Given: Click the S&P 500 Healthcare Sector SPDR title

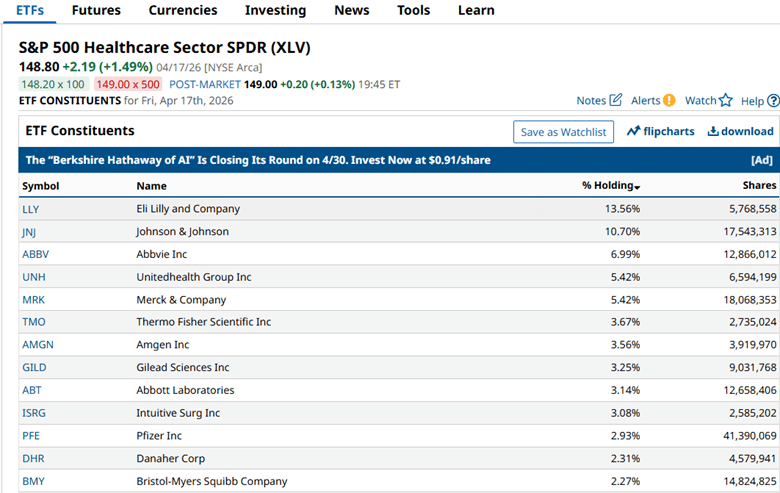Looking at the screenshot, I should (x=164, y=48).
